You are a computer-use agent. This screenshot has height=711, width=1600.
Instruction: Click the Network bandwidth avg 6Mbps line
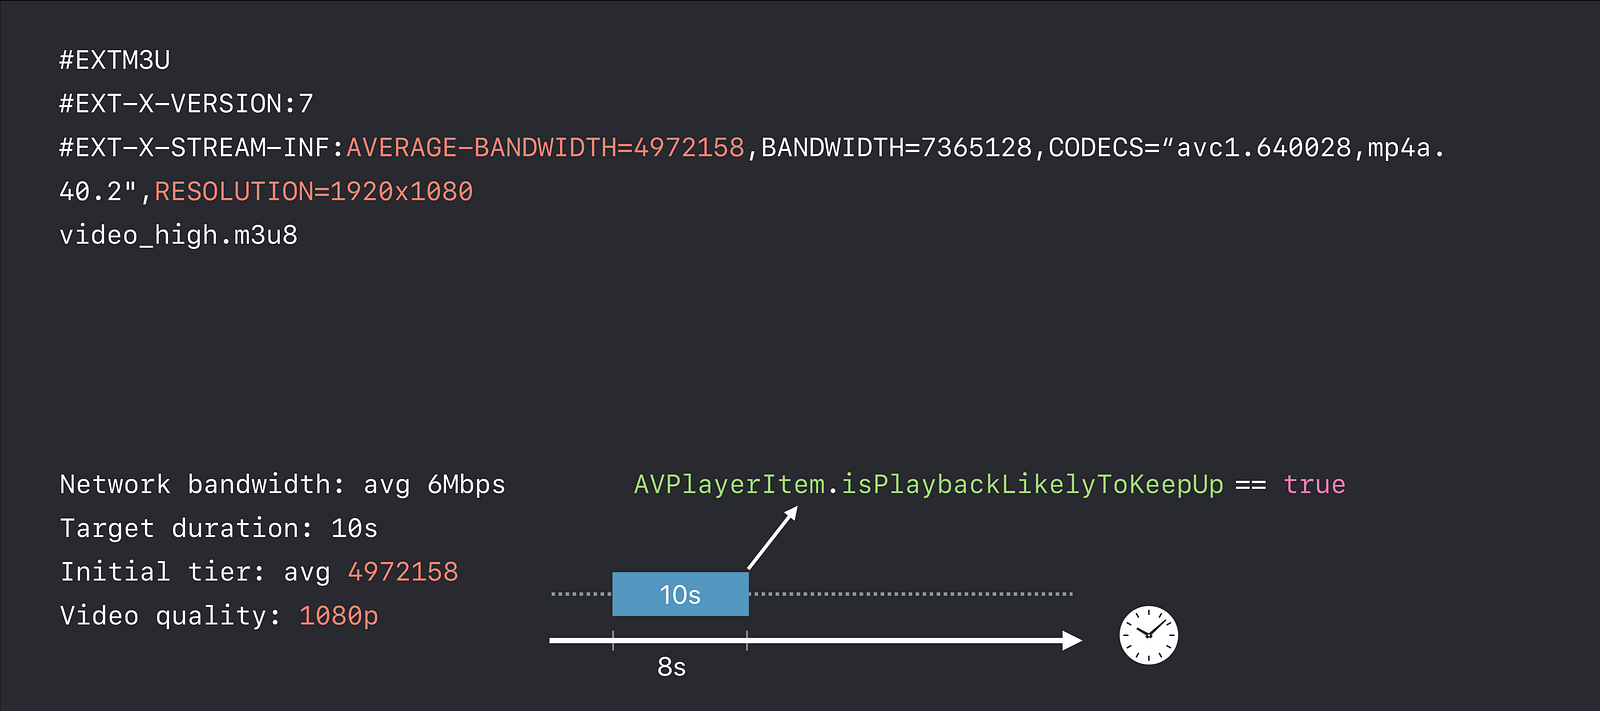[282, 485]
